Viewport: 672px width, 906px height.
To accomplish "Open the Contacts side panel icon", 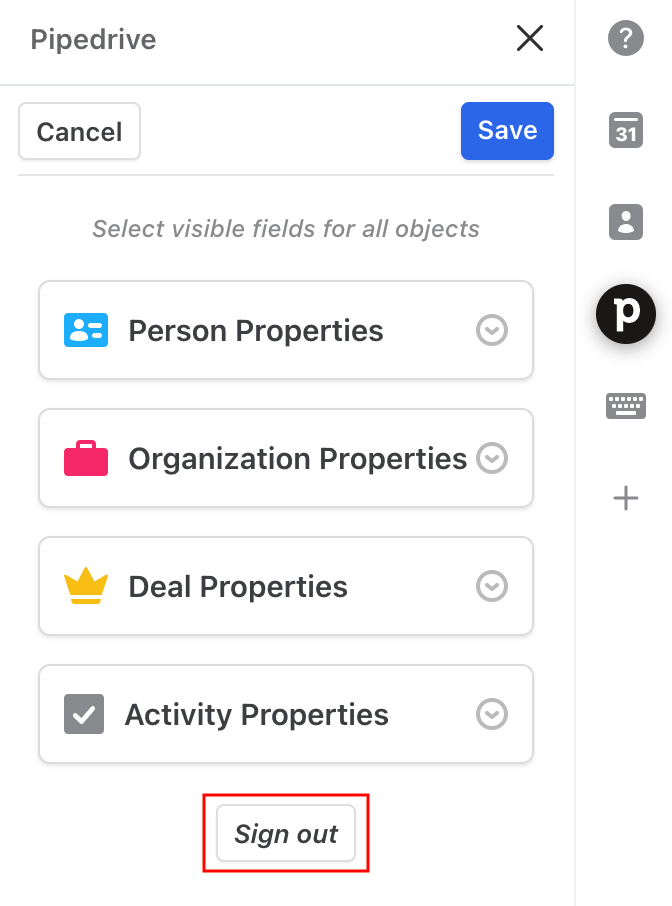I will point(626,222).
